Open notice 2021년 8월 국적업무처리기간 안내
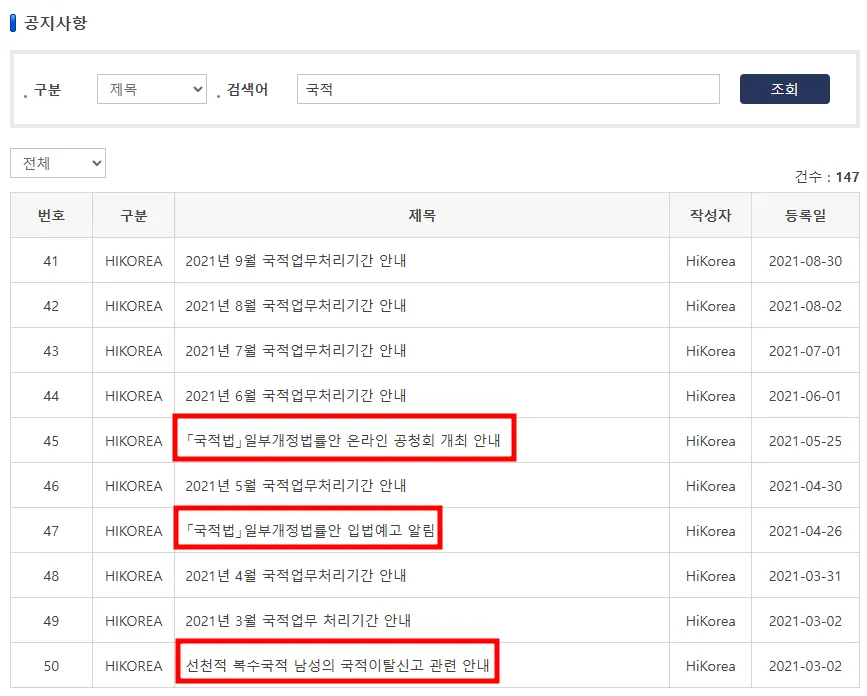This screenshot has width=867, height=696. (296, 306)
